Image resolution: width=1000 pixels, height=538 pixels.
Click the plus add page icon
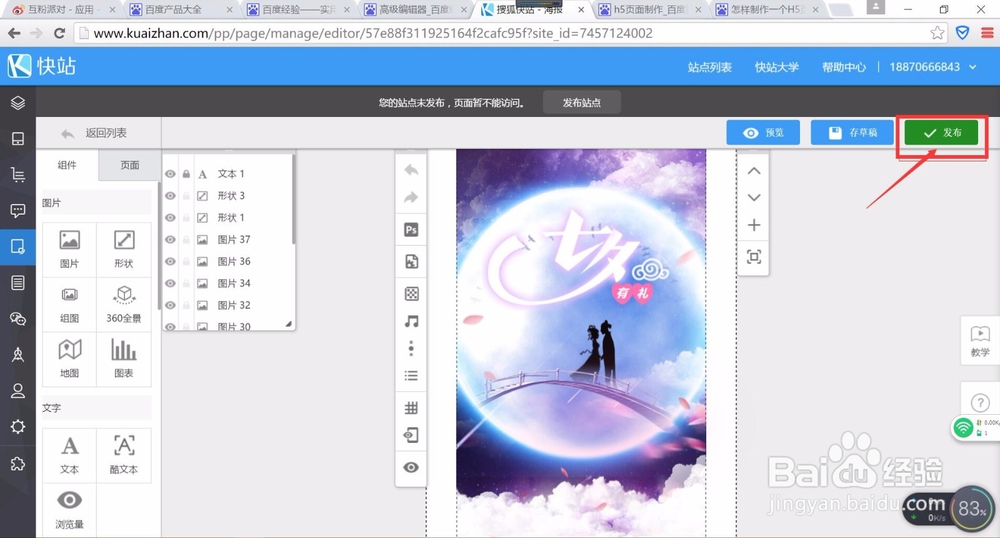point(754,225)
